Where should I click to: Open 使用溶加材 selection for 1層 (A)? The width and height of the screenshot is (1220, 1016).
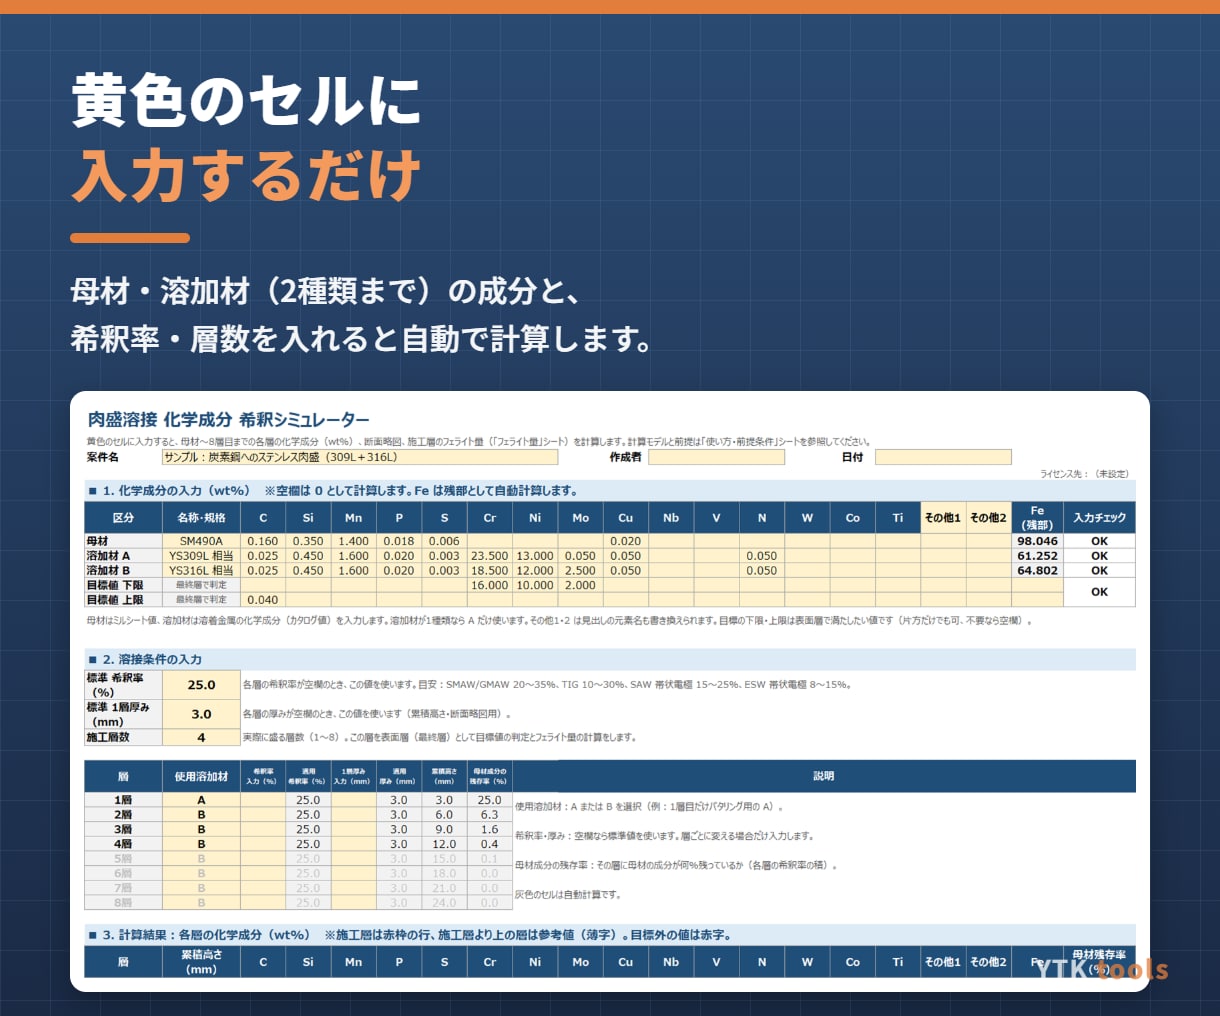coord(201,800)
